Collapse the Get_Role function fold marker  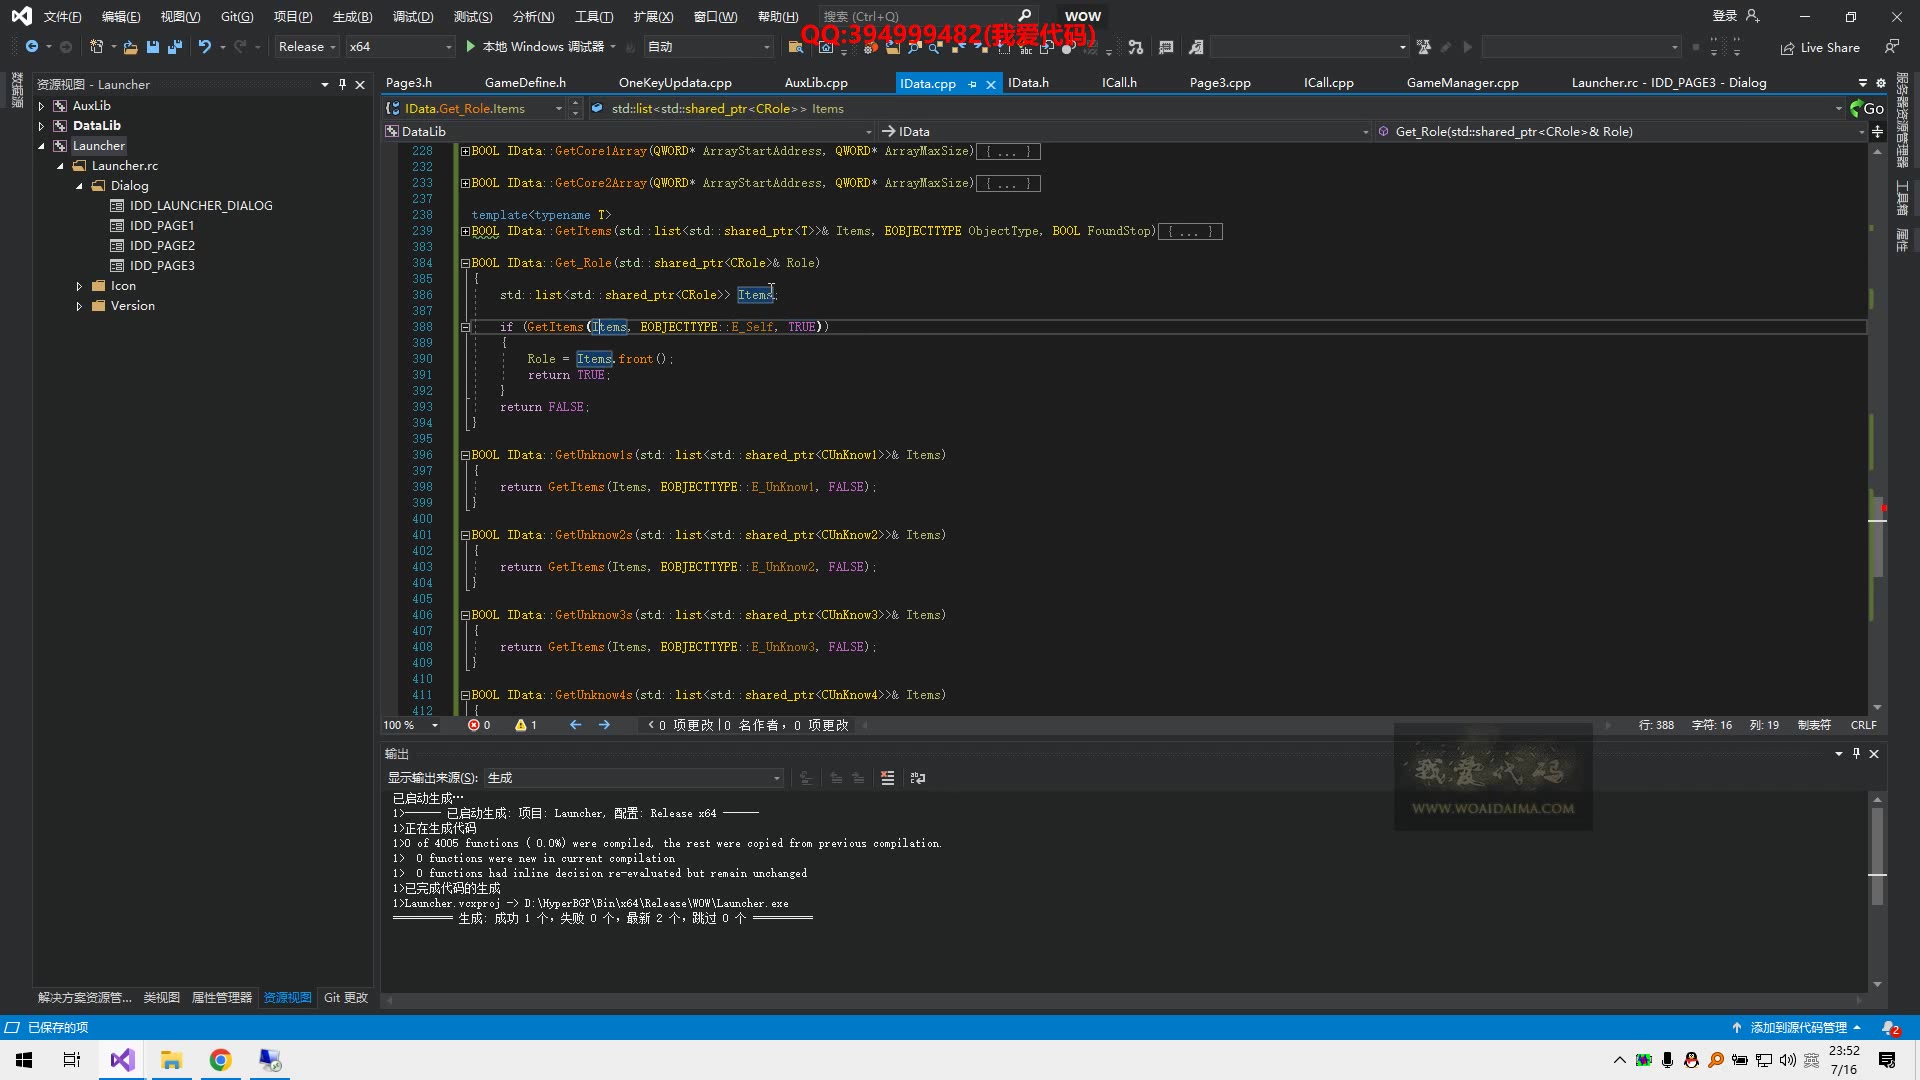(465, 263)
